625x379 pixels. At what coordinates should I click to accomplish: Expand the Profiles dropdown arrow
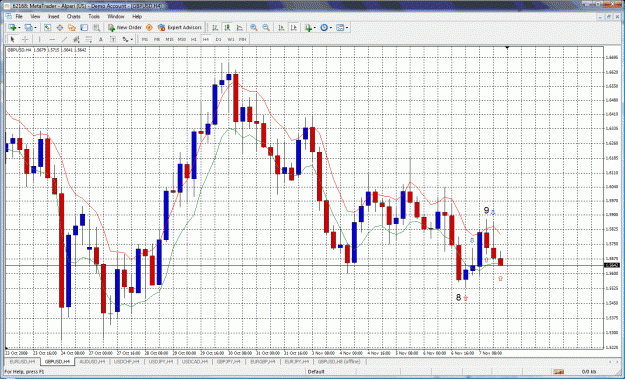tap(35, 27)
